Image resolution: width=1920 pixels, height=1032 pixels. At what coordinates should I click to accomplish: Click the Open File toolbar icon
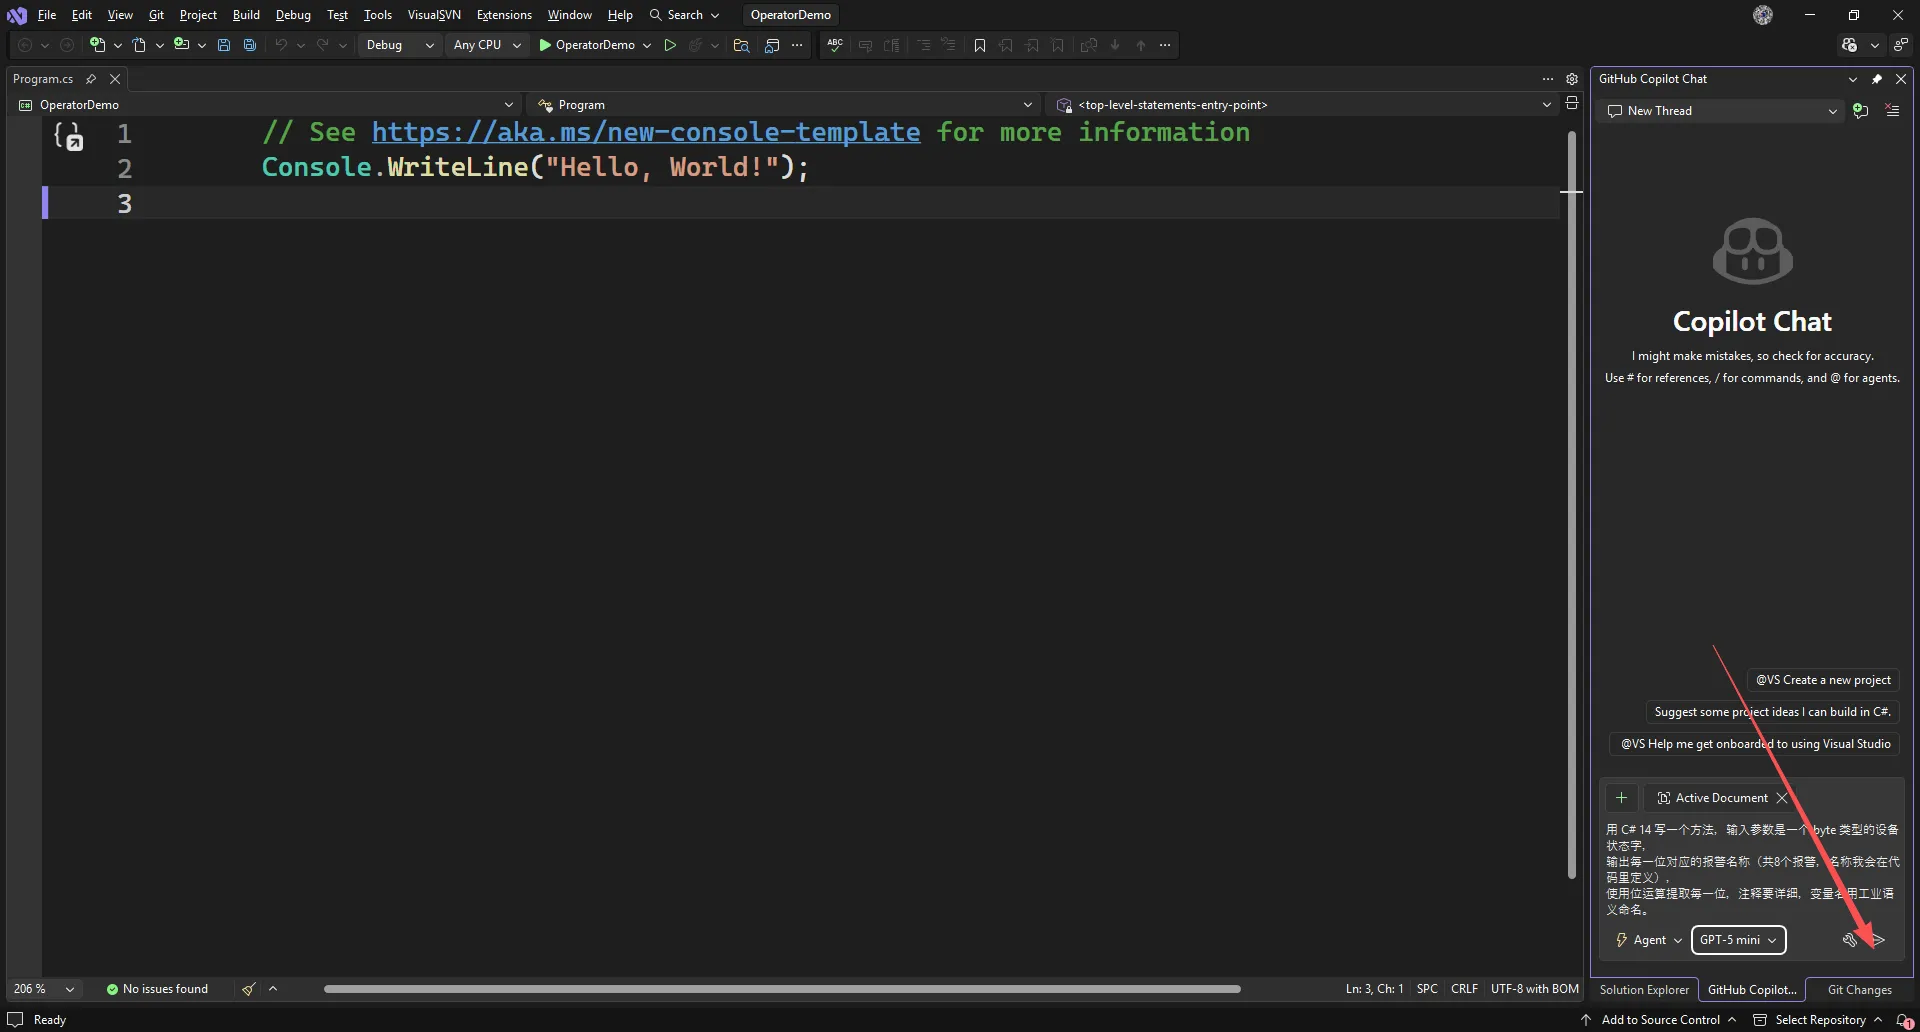coord(139,45)
